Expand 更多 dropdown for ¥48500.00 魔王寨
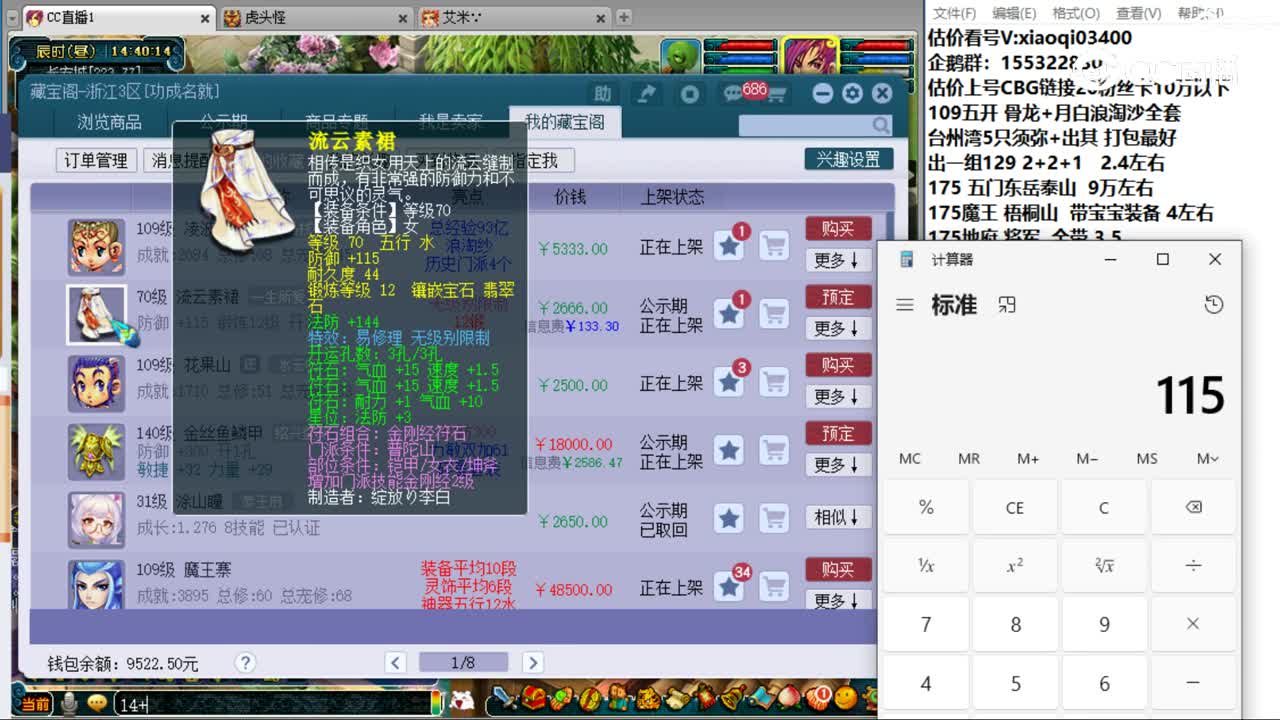The width and height of the screenshot is (1280, 720). pyautogui.click(x=838, y=600)
